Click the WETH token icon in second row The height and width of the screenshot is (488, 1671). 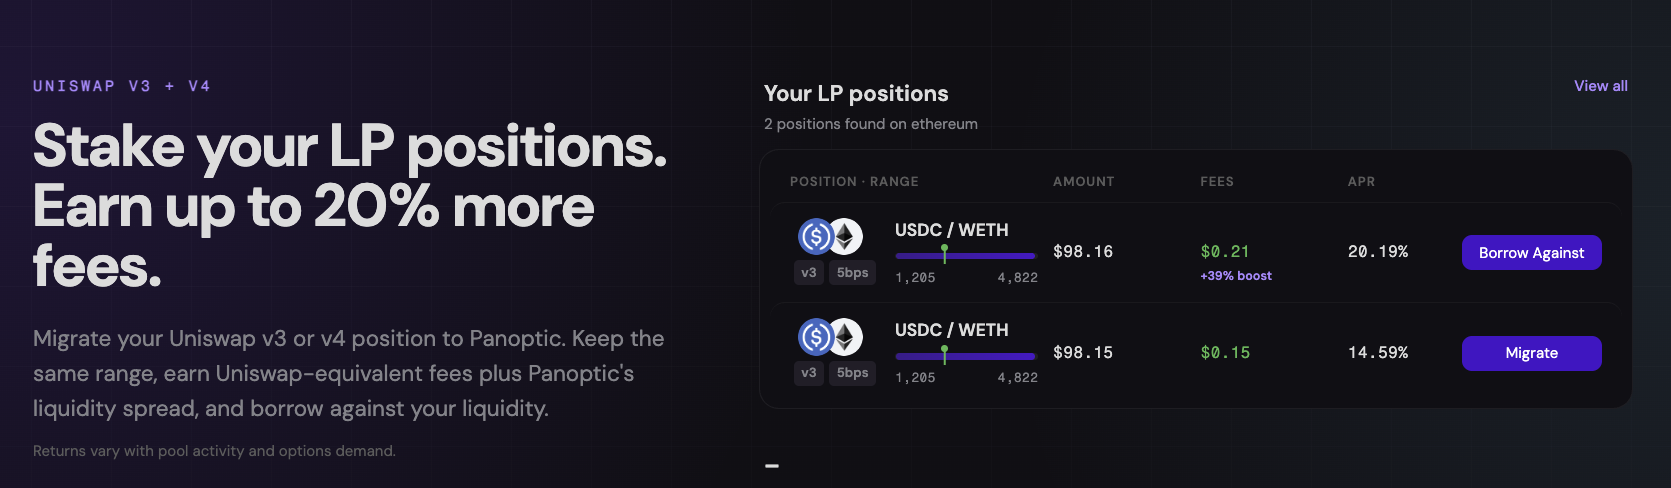coord(846,337)
